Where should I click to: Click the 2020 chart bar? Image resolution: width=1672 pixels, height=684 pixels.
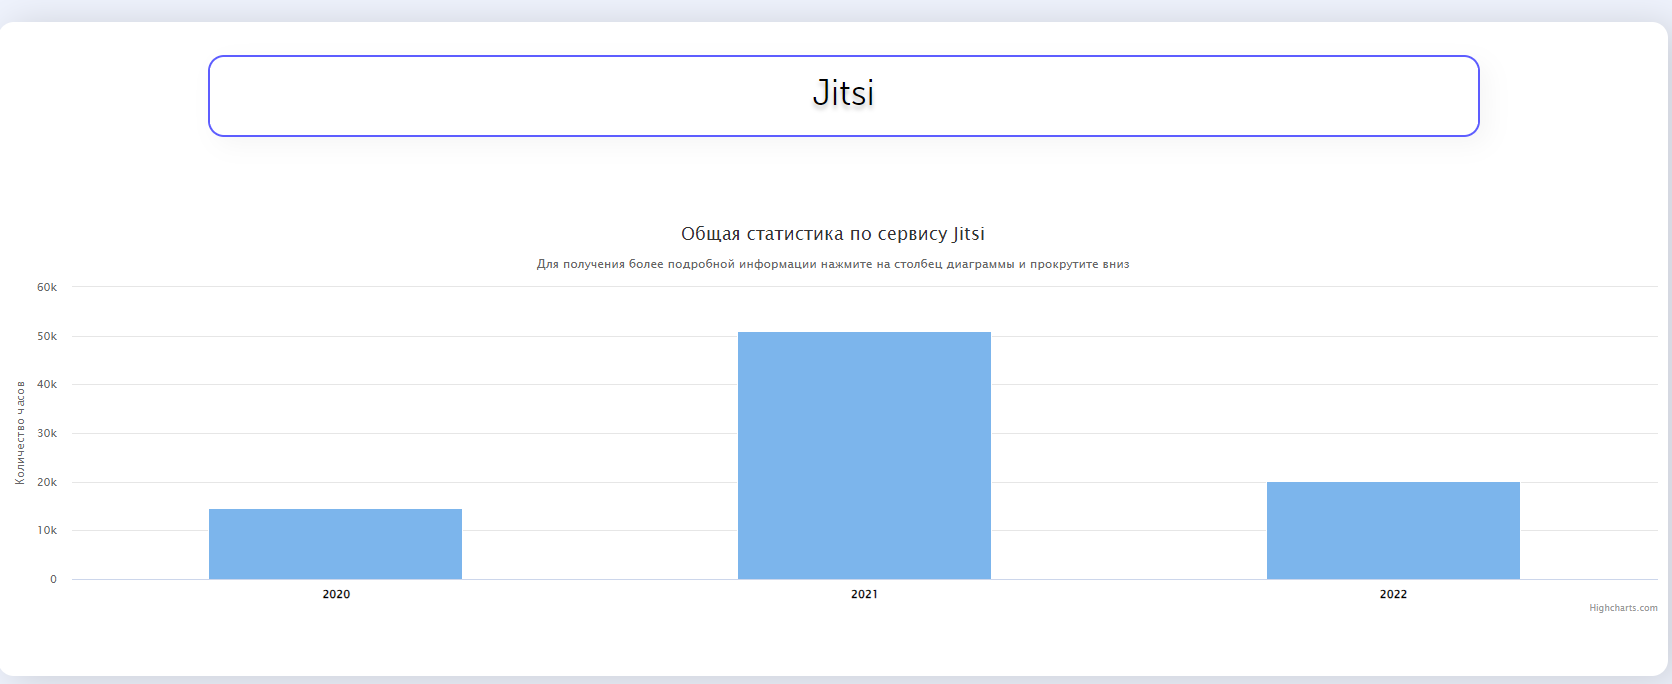coord(335,544)
